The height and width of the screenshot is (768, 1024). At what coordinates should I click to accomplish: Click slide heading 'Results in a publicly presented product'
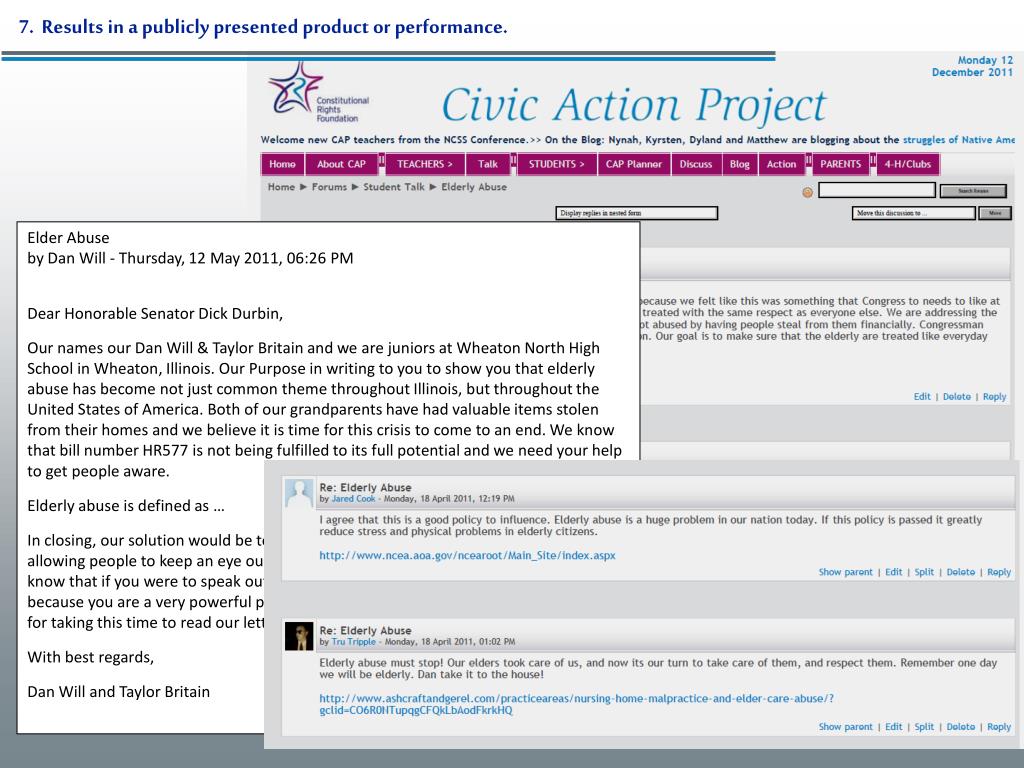tap(263, 27)
